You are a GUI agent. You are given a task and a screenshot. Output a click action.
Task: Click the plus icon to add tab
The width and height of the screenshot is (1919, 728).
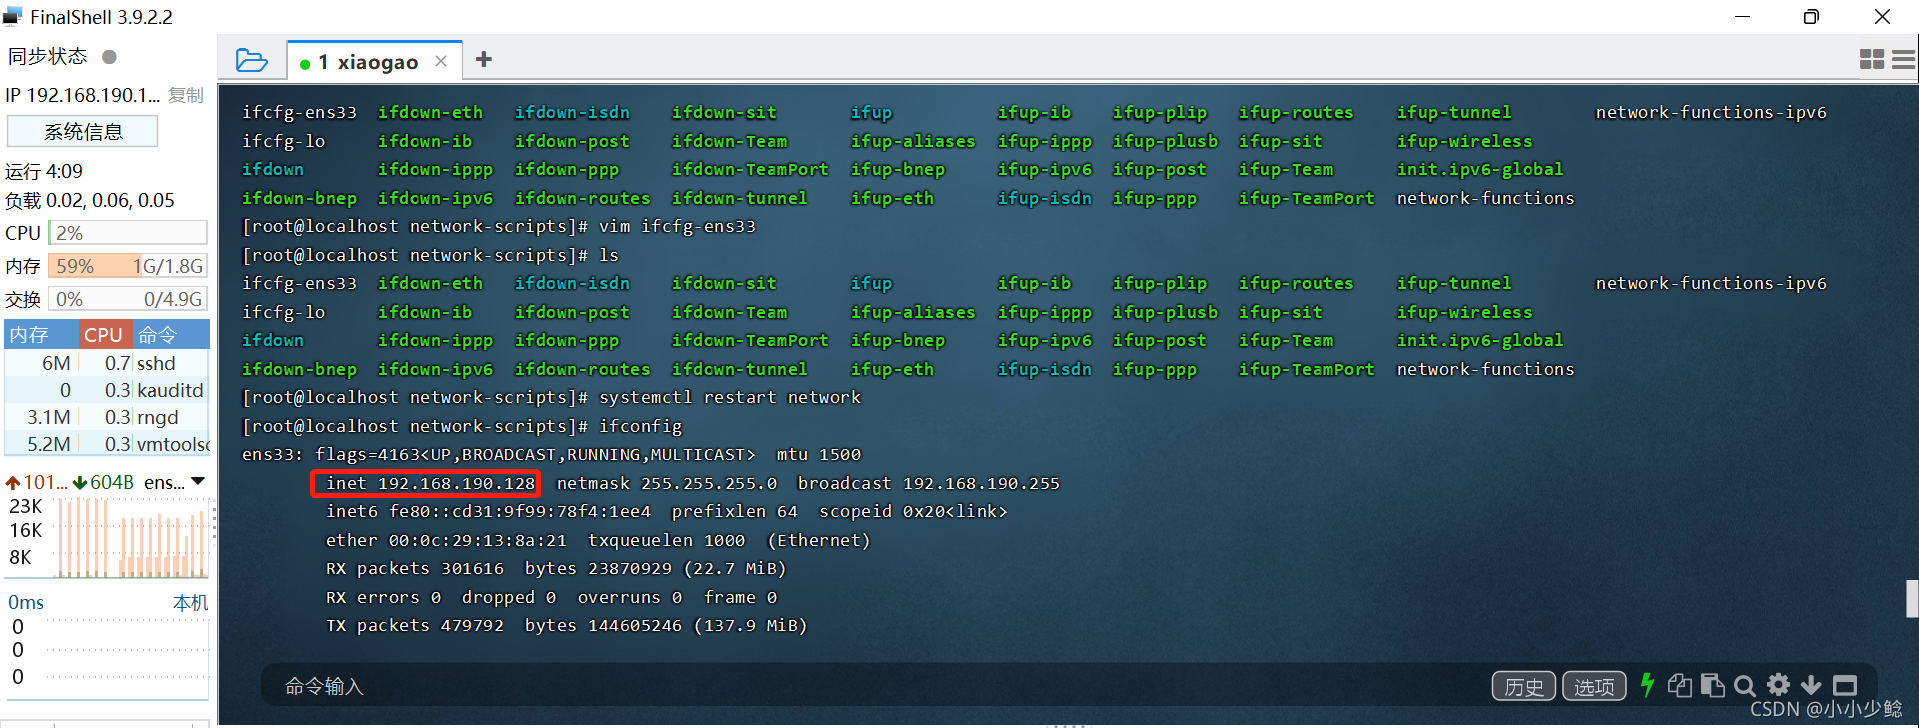pos(484,60)
